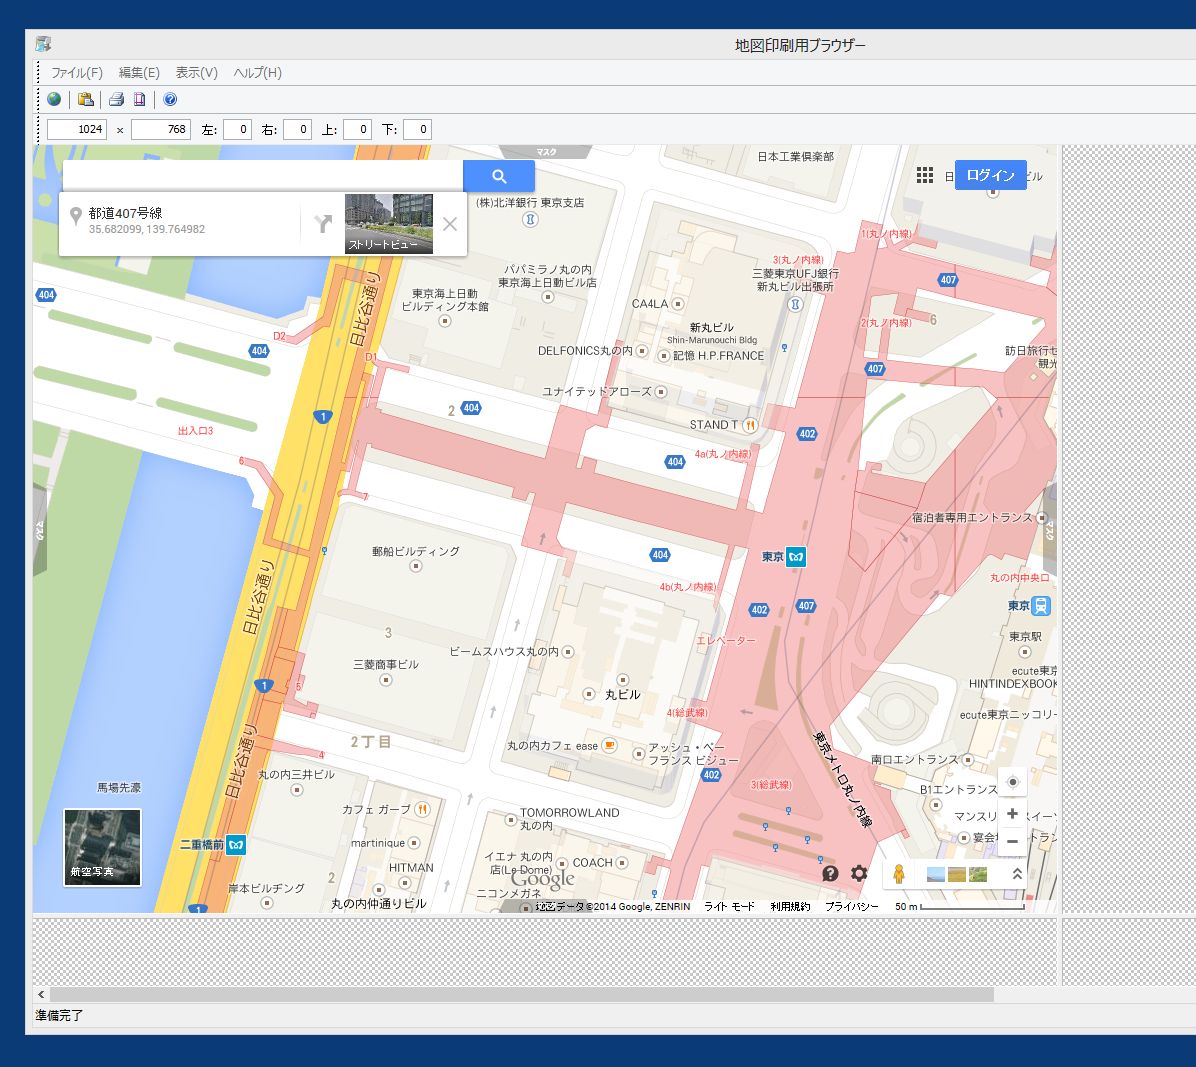Close the 都道407号線 info card

pos(450,223)
